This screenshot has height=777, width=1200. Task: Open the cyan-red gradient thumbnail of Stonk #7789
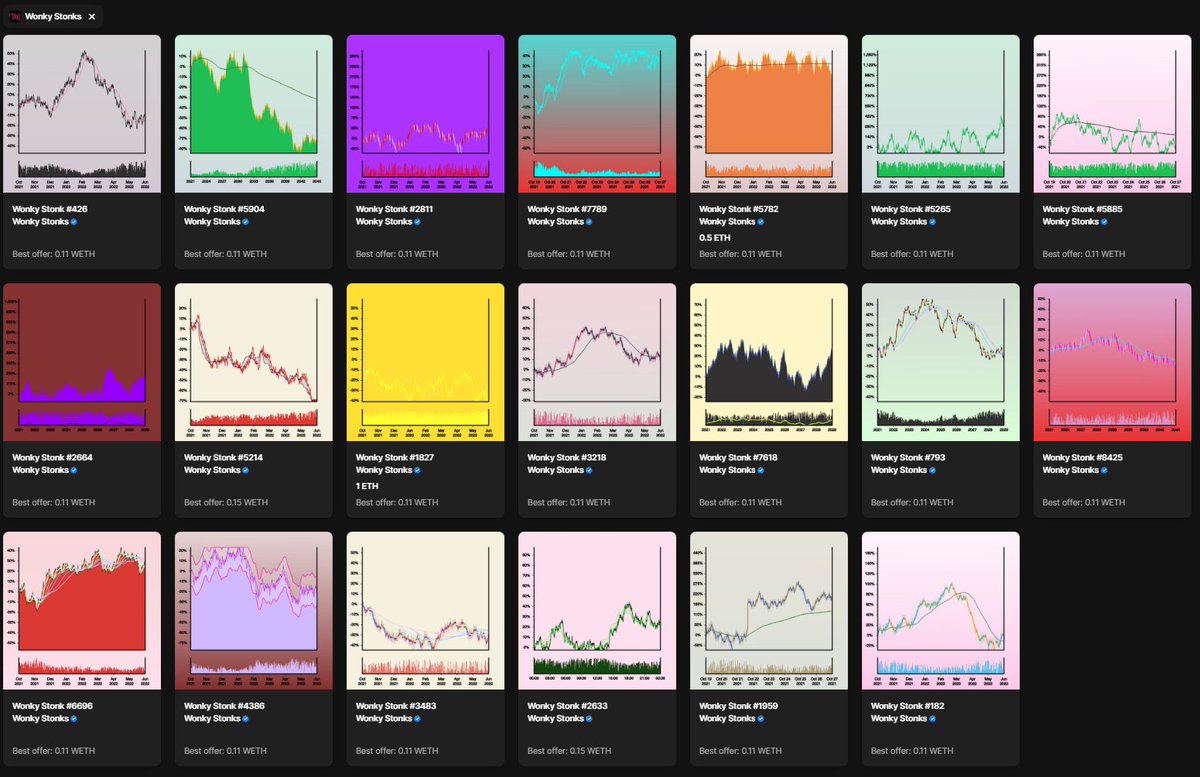[598, 114]
